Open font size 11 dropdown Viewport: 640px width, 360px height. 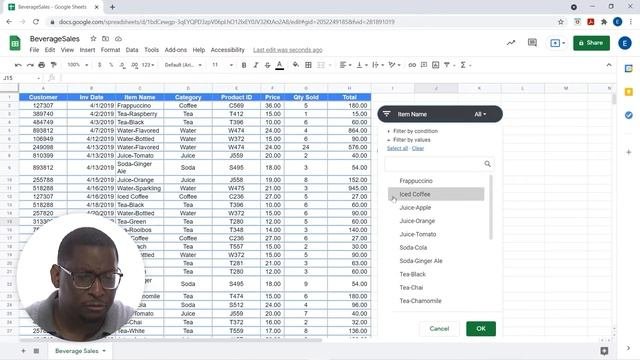[x=222, y=65]
